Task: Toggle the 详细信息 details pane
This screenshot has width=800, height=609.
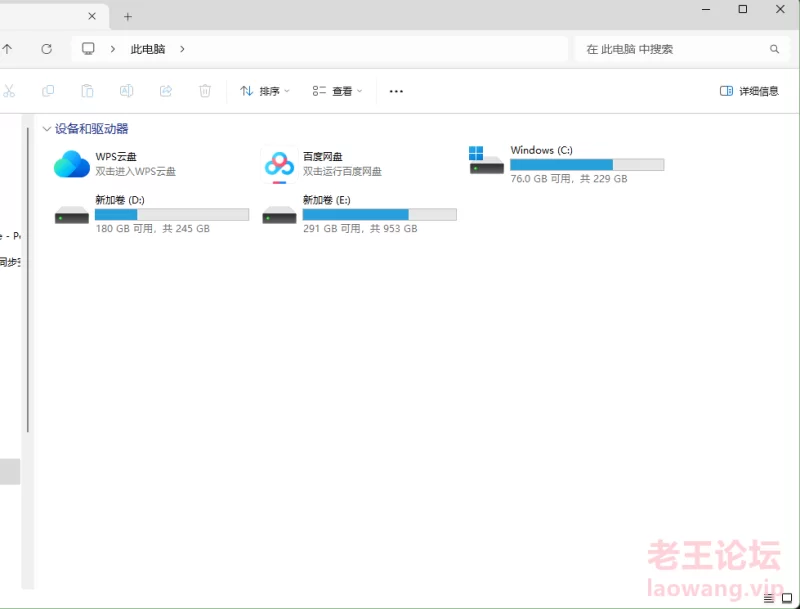Action: point(749,91)
